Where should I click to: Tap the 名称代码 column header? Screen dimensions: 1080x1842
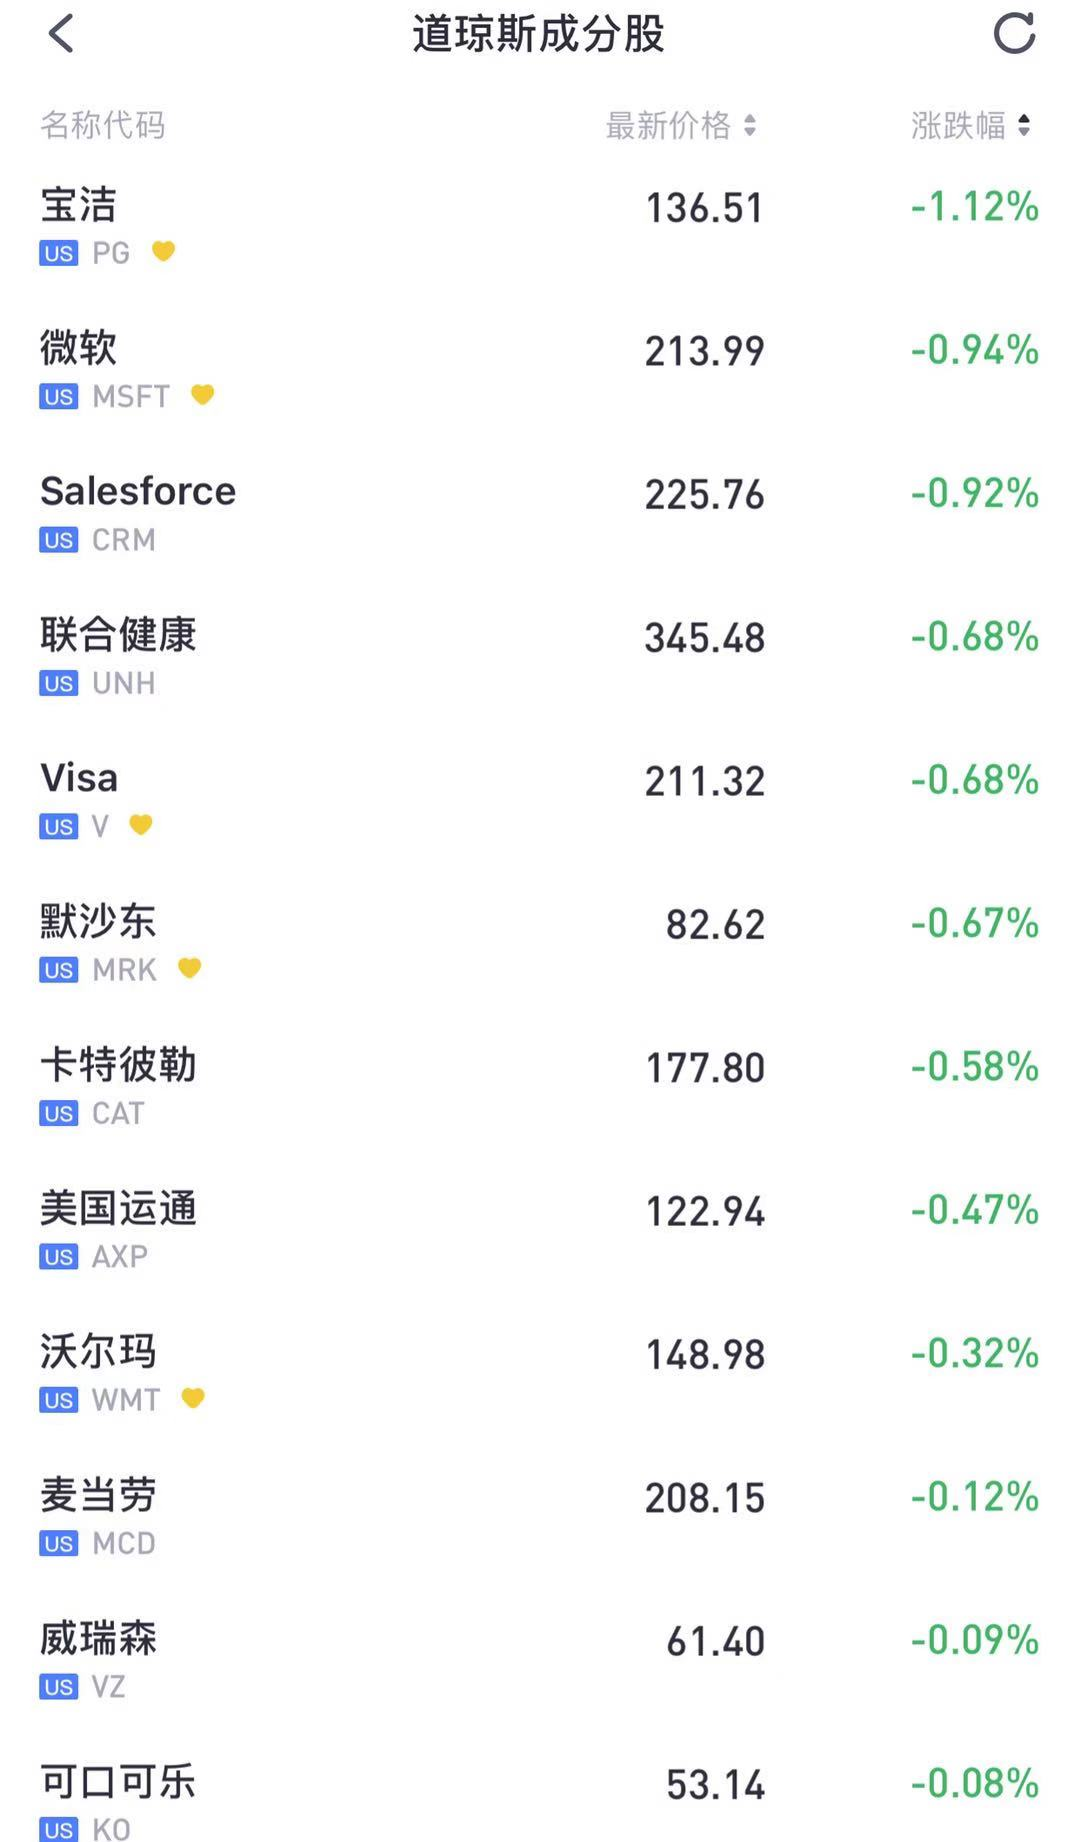103,125
